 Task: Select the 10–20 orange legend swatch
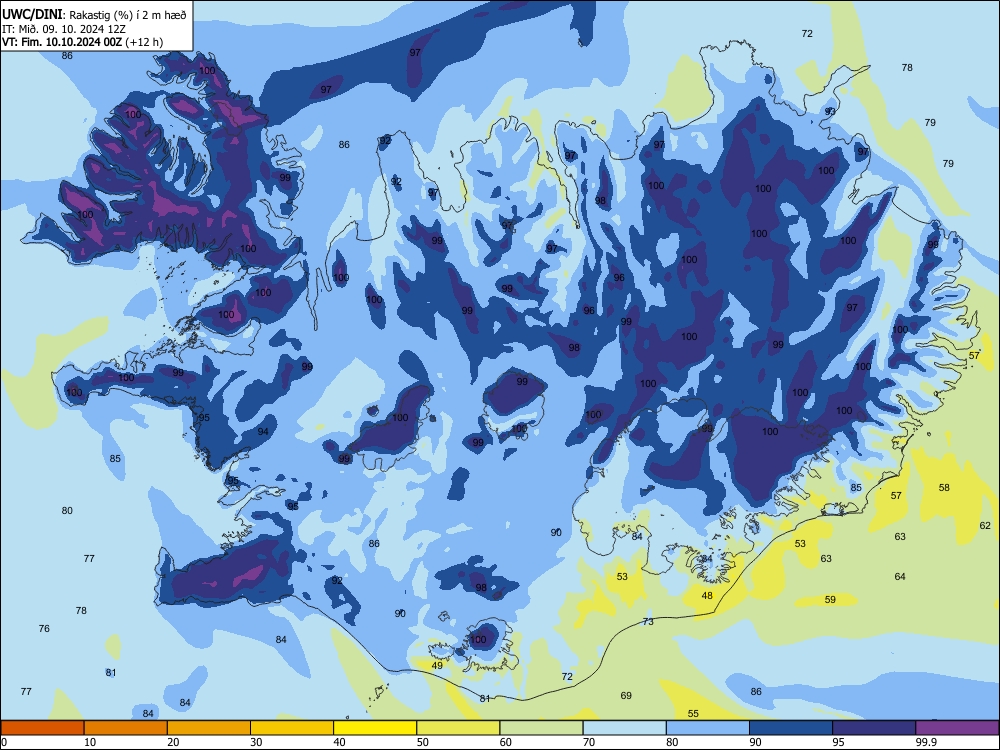(126, 728)
